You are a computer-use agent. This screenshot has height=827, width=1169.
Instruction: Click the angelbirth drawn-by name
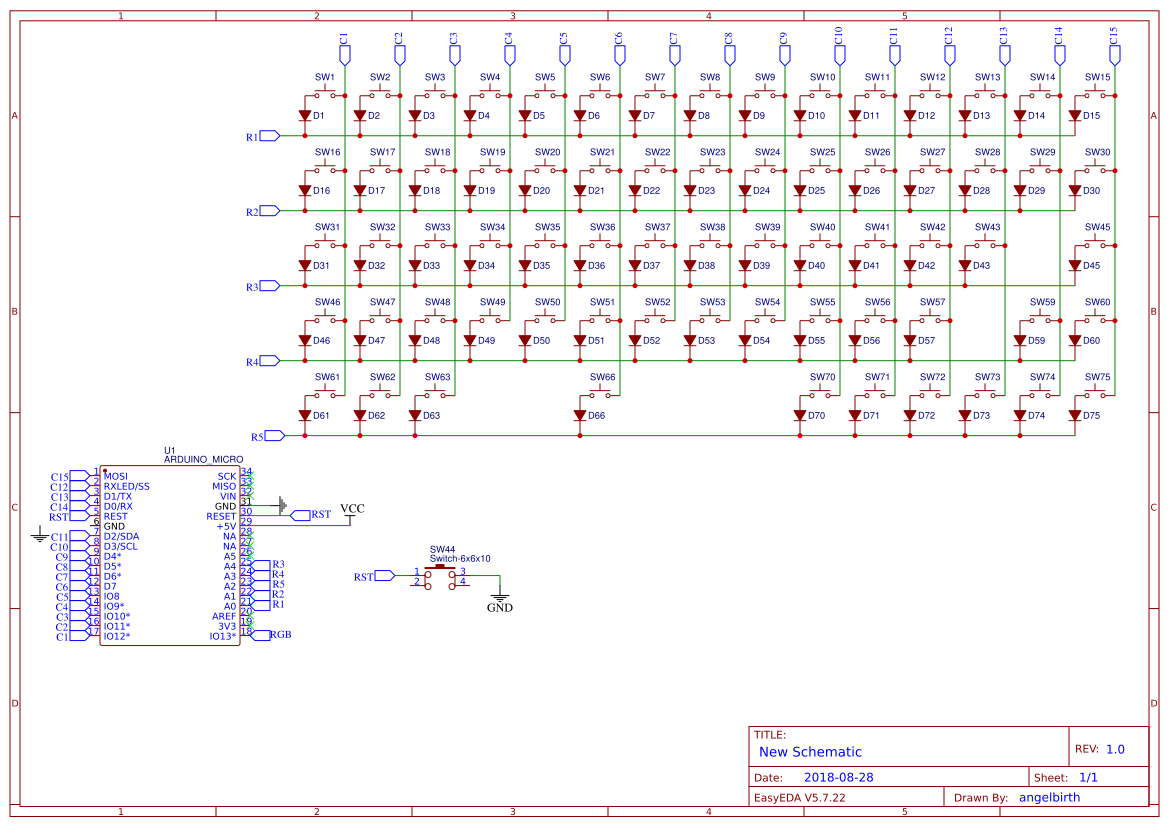pyautogui.click(x=1049, y=797)
